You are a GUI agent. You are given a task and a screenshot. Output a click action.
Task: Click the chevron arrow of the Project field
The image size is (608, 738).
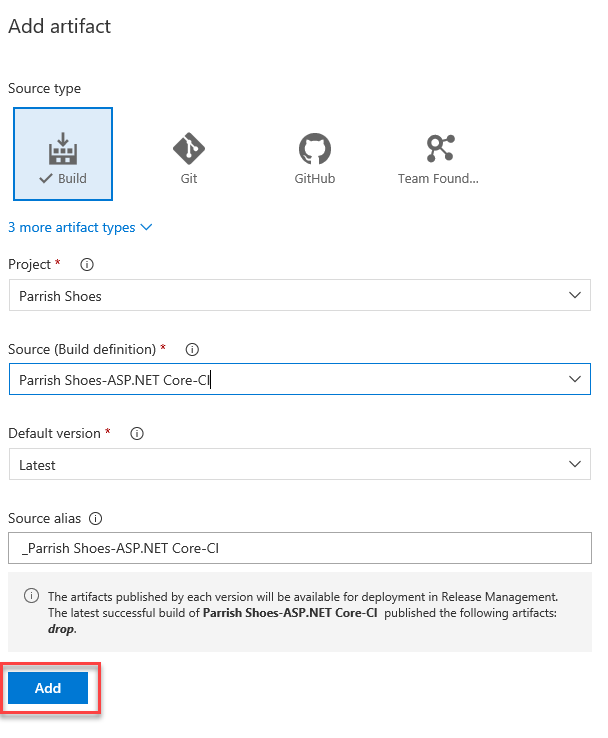click(x=574, y=296)
